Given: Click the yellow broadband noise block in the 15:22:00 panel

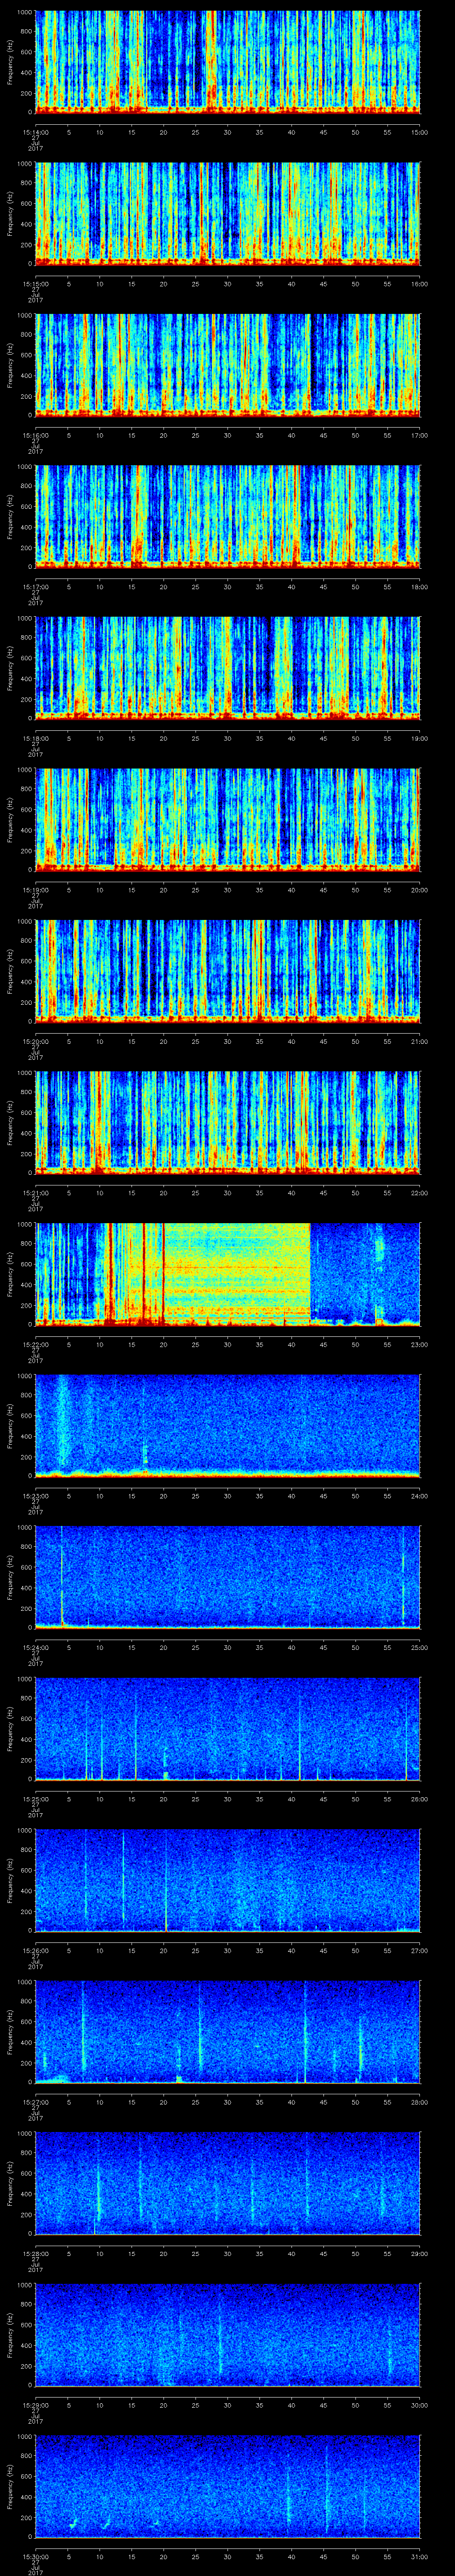Looking at the screenshot, I should pyautogui.click(x=237, y=1270).
